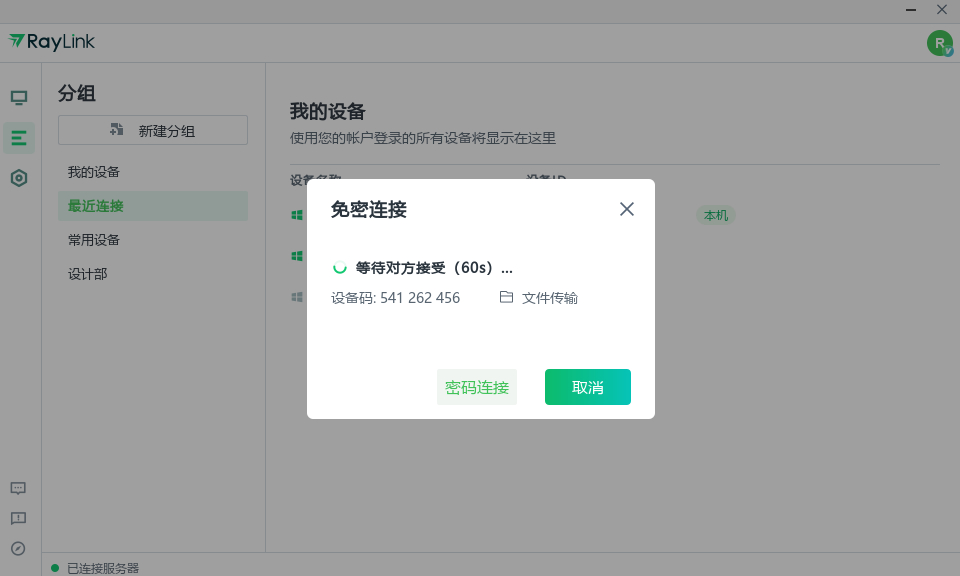This screenshot has width=960, height=576.
Task: Open the settings hexagon icon in sidebar
Action: coord(18,178)
